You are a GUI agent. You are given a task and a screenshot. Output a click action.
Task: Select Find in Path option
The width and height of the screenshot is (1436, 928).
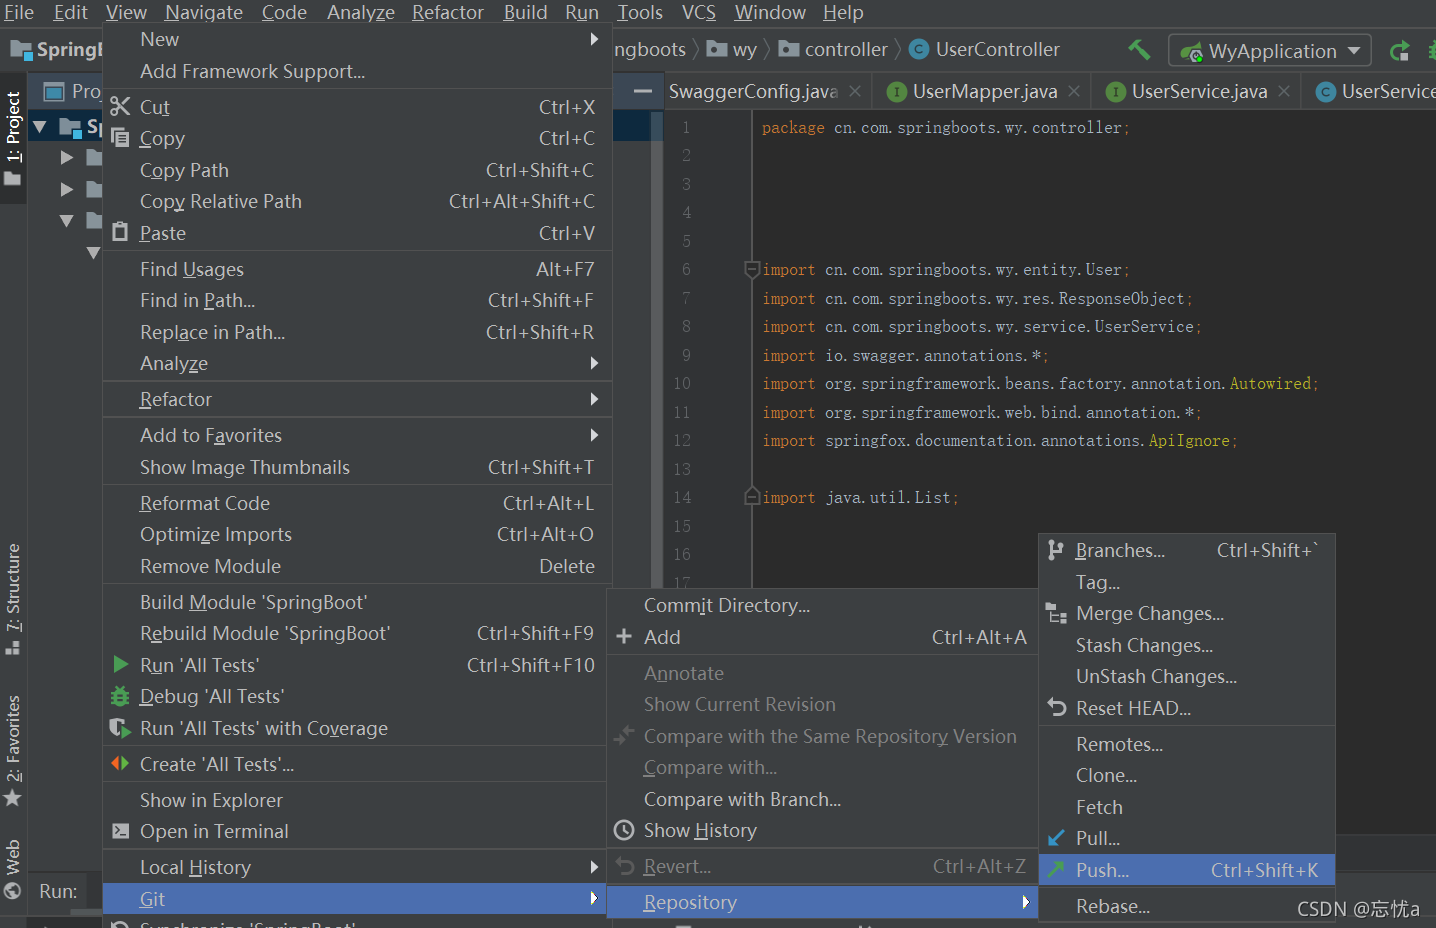pyautogui.click(x=357, y=300)
